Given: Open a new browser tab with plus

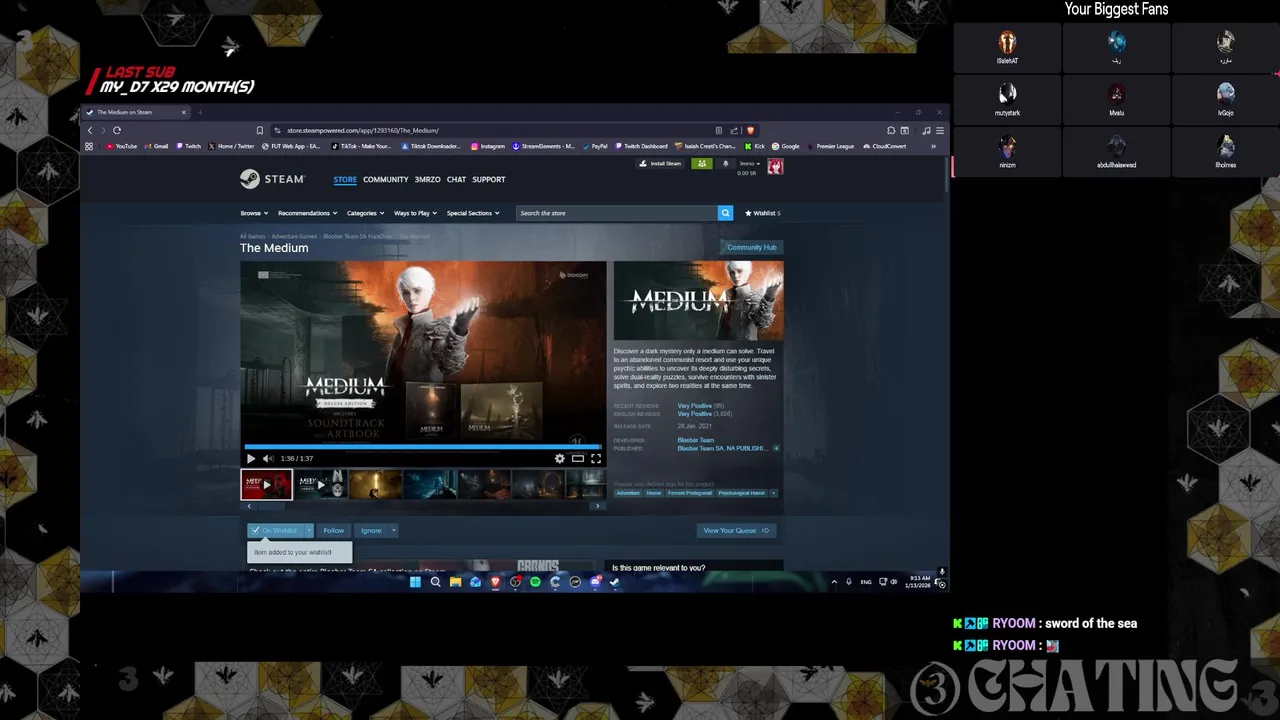Looking at the screenshot, I should [200, 112].
